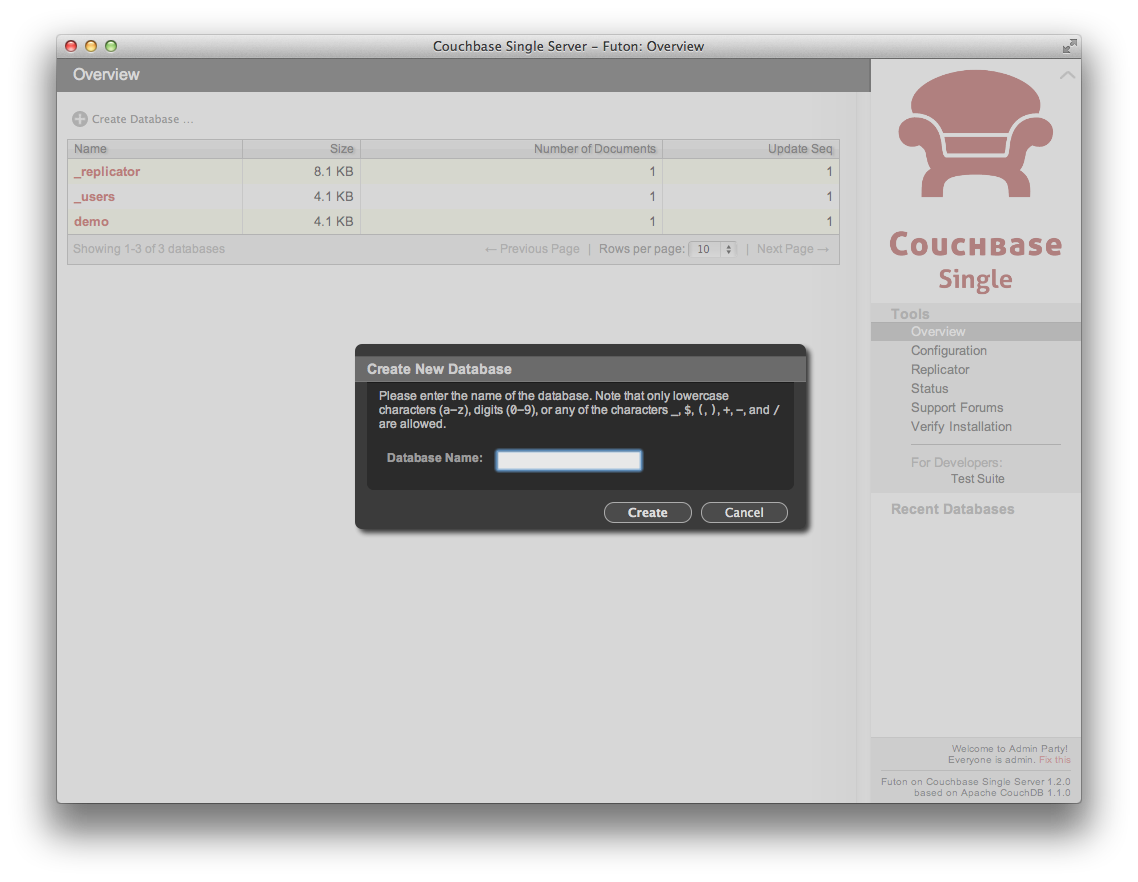Close the window with the red button
The image size is (1138, 882).
[71, 46]
